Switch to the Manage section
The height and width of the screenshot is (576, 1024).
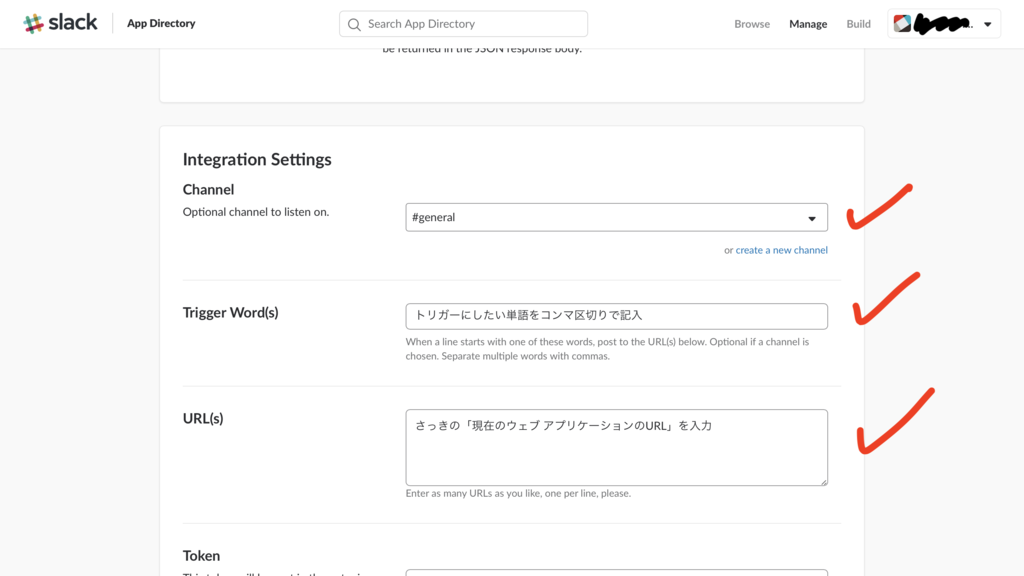point(808,24)
